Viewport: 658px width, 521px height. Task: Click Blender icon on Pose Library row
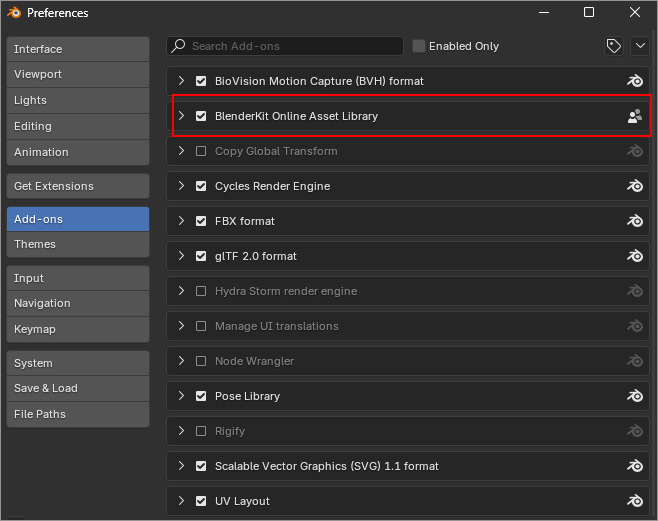tap(634, 396)
